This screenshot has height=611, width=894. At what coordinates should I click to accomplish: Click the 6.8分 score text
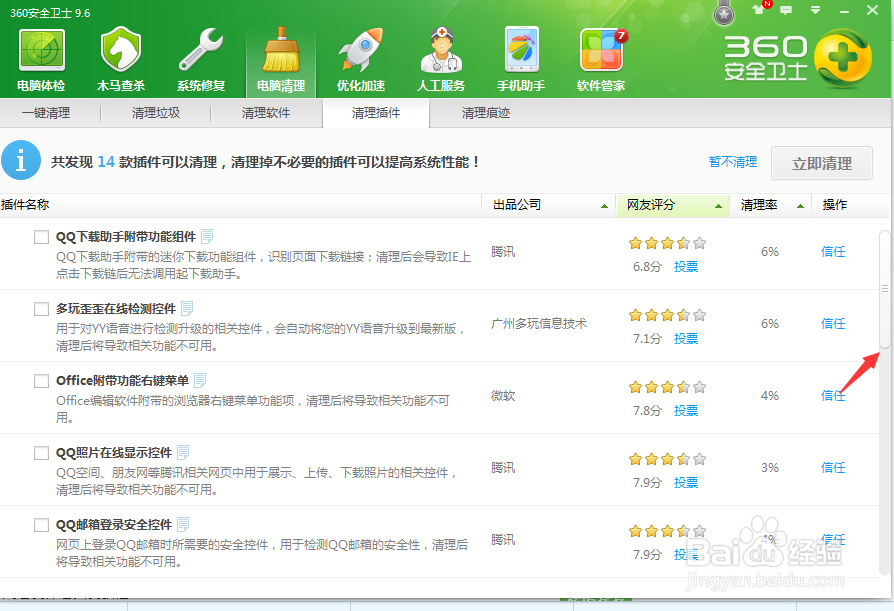coord(647,267)
